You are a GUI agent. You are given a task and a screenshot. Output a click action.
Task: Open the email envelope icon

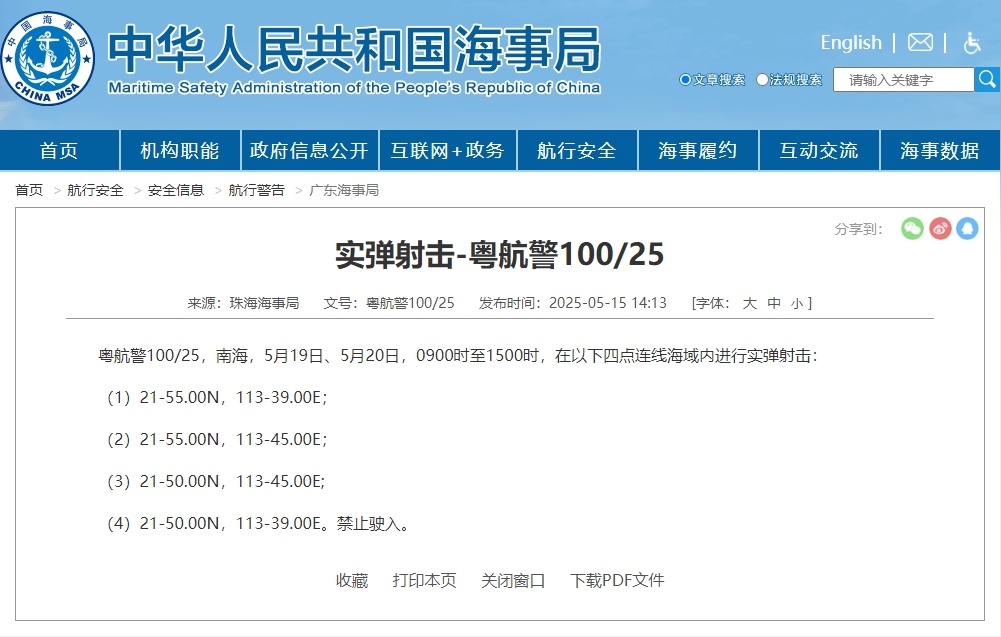[920, 43]
